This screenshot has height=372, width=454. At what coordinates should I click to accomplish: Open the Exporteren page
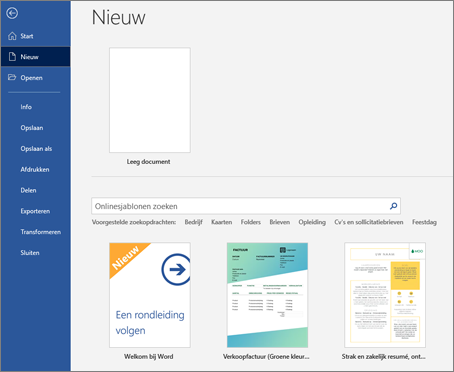click(x=35, y=211)
